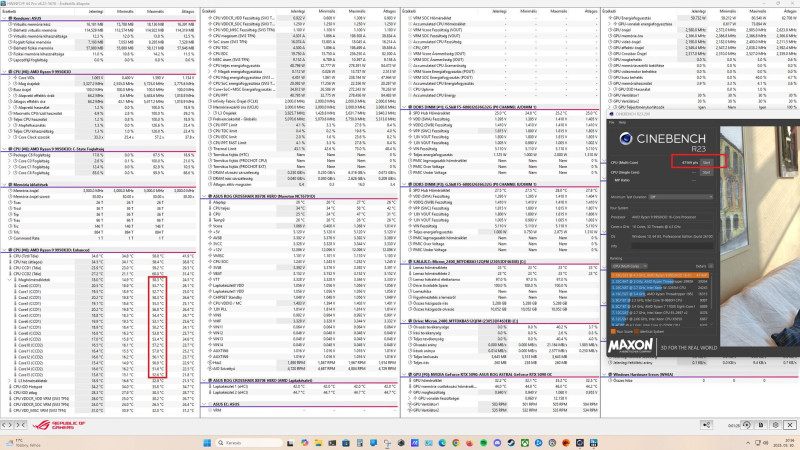Select the Infinity Fabric Órajel (FCLK) row
The height and width of the screenshot is (450, 800).
click(298, 101)
